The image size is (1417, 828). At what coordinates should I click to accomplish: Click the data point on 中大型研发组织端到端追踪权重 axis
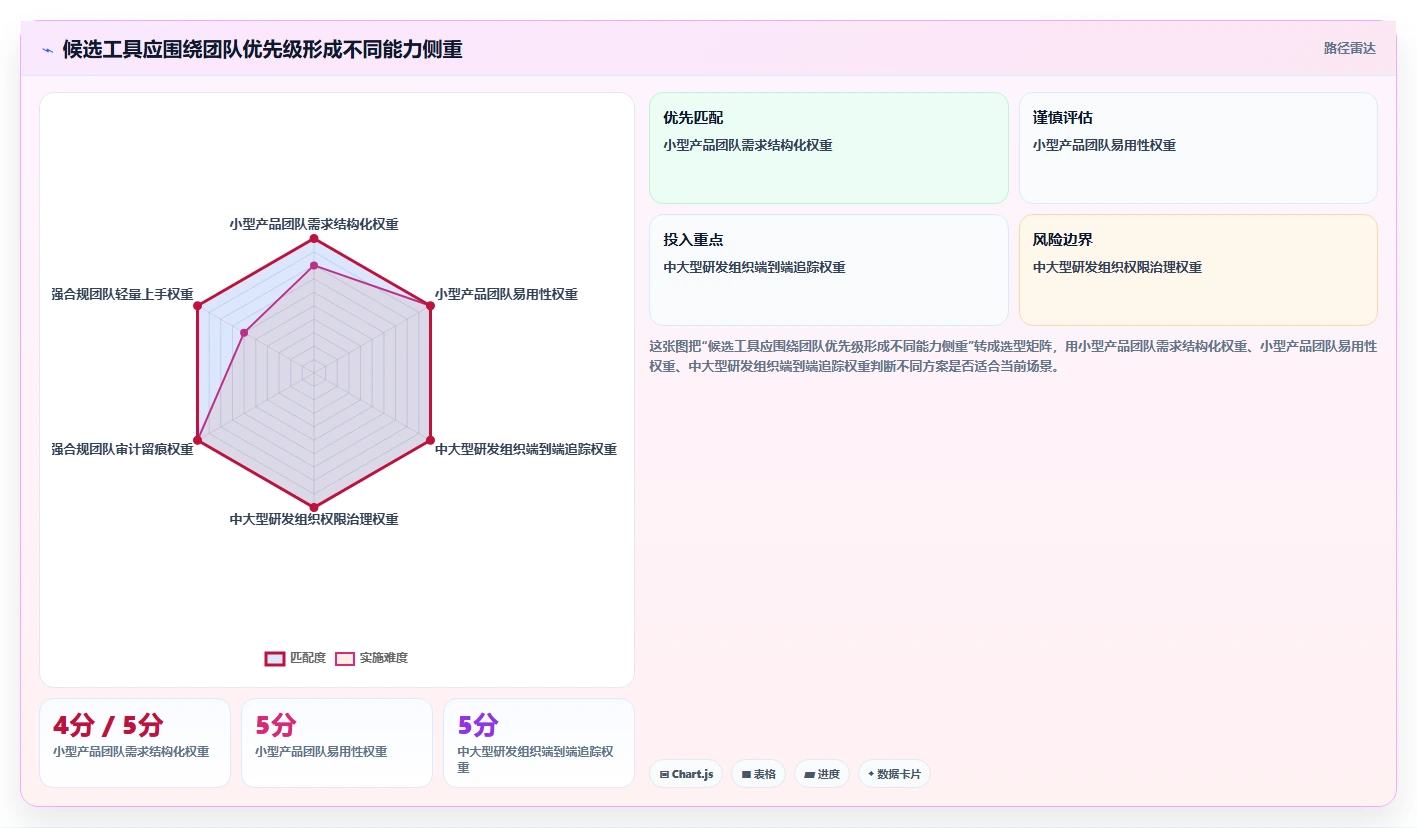[x=430, y=440]
